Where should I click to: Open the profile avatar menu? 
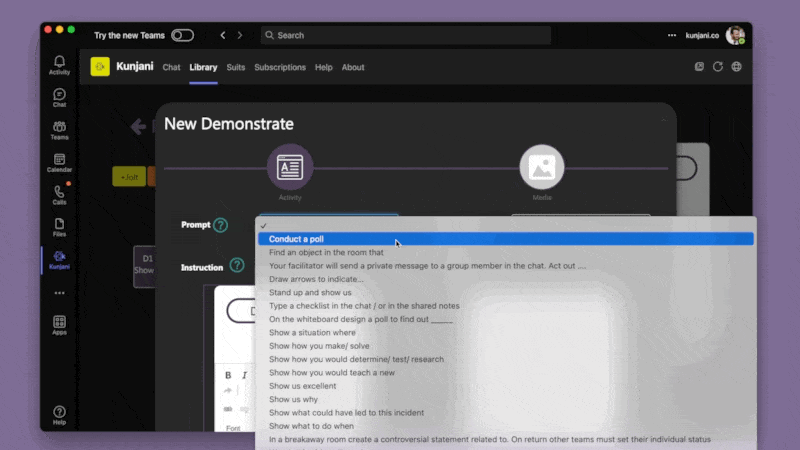point(735,35)
